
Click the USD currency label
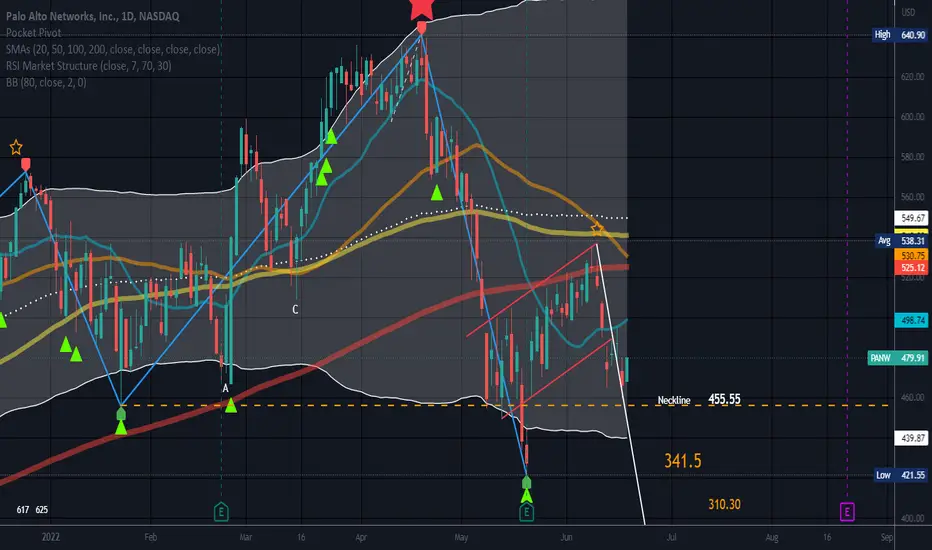(x=908, y=12)
